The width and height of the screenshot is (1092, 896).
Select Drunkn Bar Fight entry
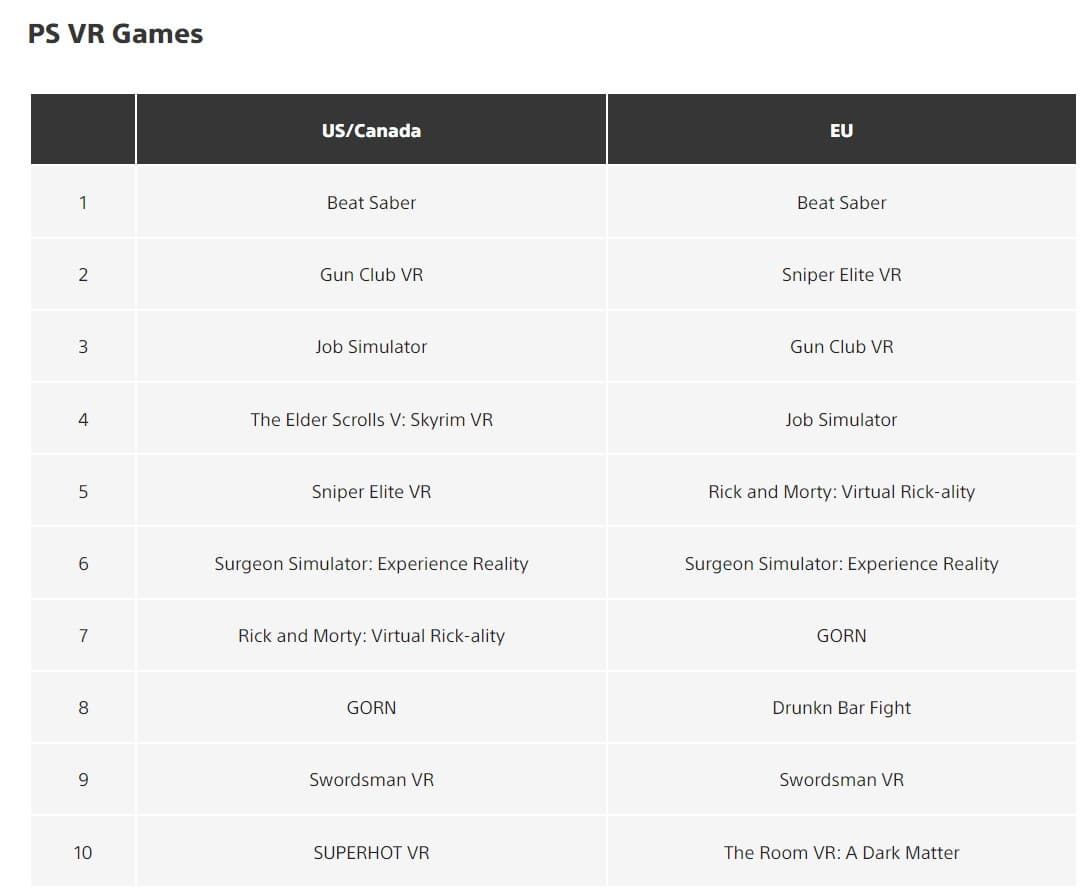pos(841,708)
